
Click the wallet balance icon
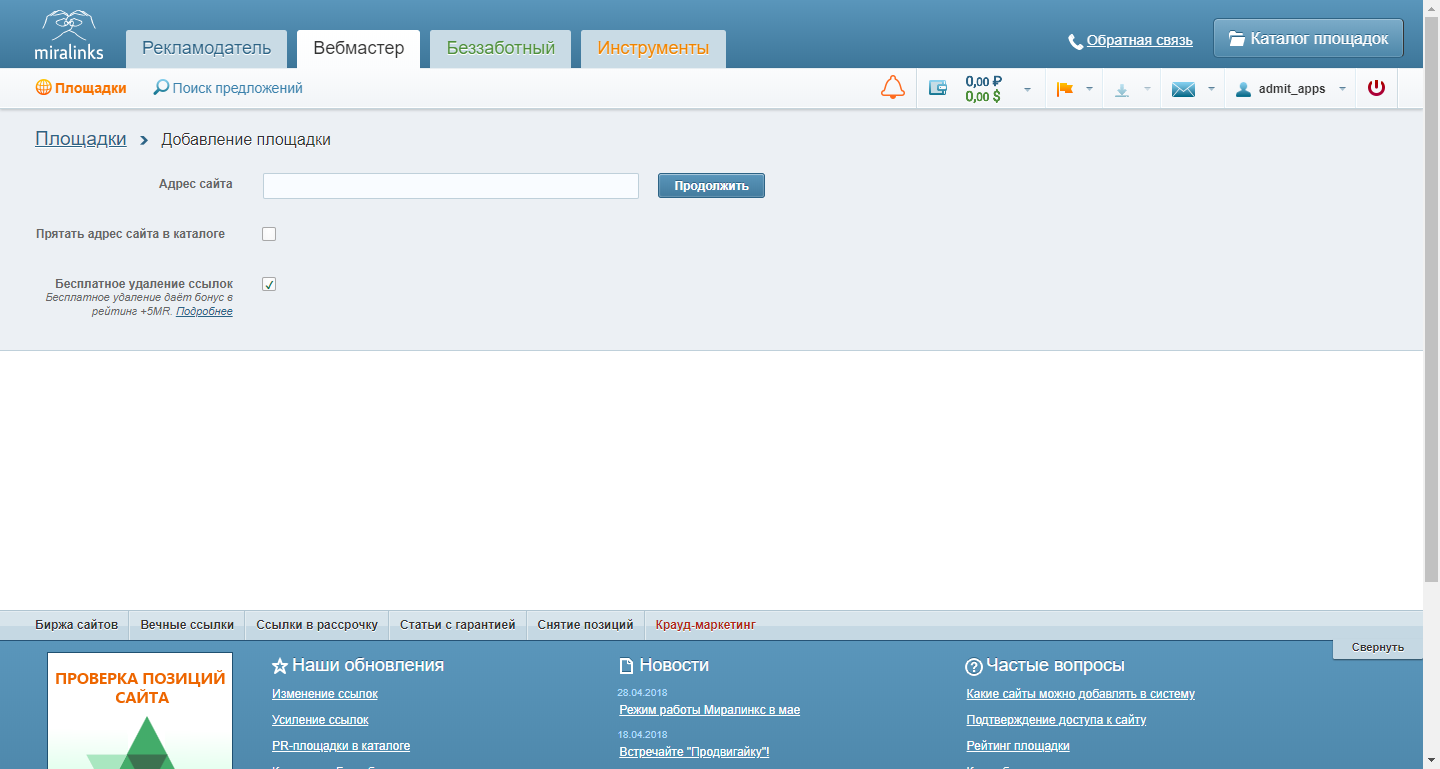coord(938,88)
